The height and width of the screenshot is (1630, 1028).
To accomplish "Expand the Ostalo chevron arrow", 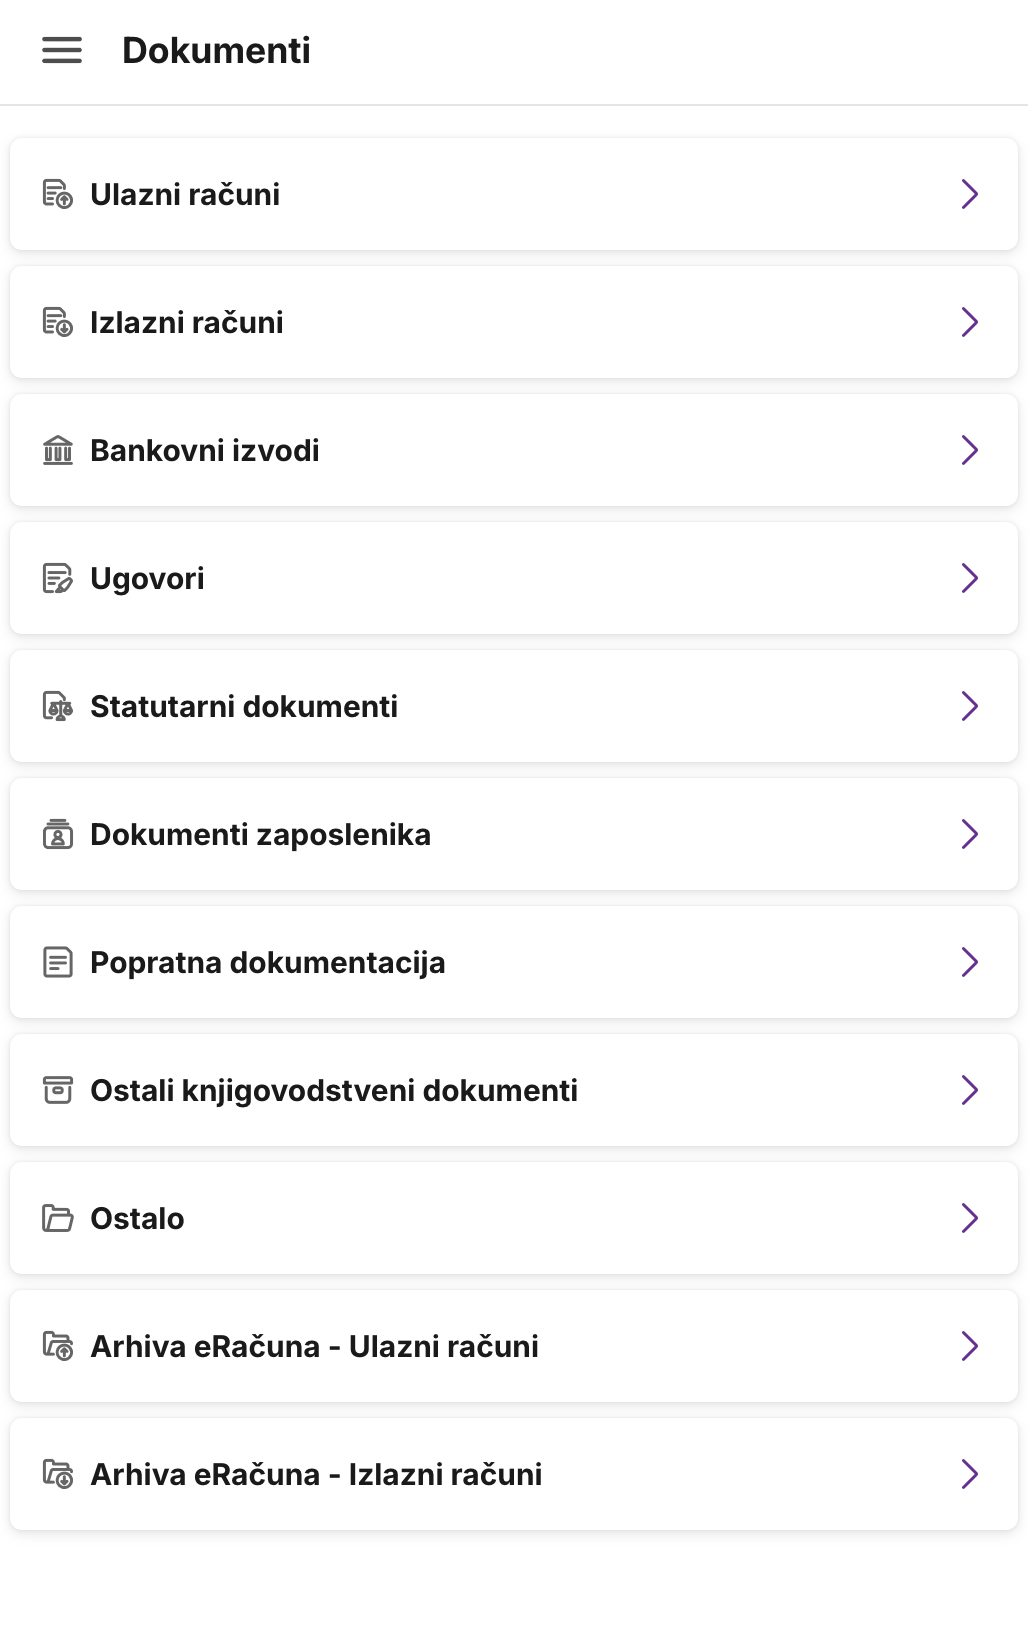I will 968,1218.
